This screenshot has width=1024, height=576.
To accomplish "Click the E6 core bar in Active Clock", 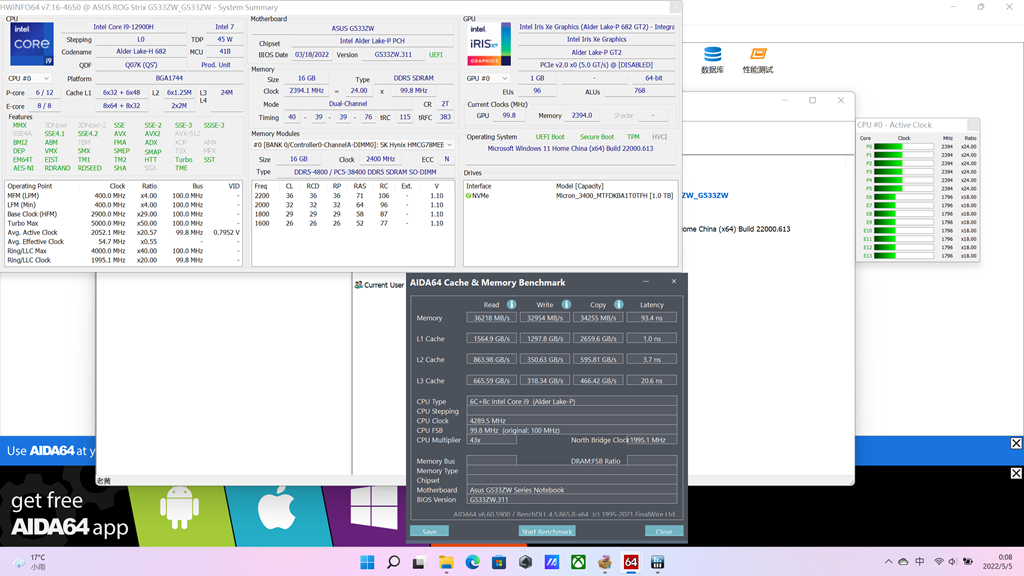I will (x=903, y=197).
